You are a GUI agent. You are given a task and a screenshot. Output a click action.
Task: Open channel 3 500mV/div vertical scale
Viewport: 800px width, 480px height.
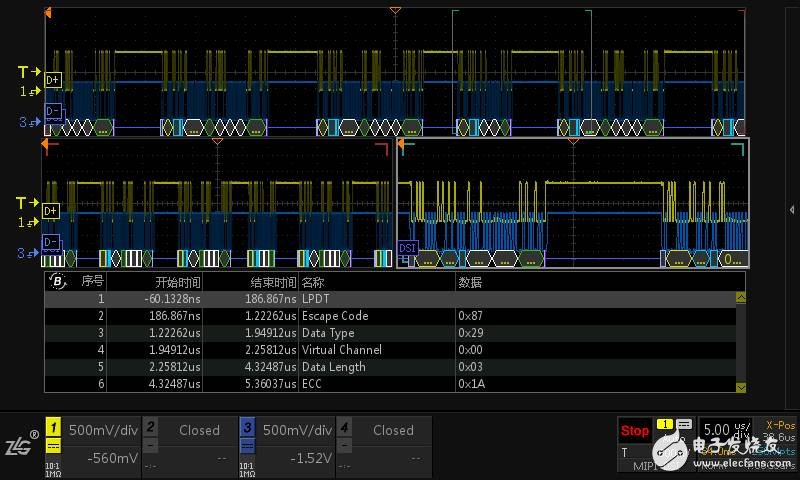pos(297,430)
